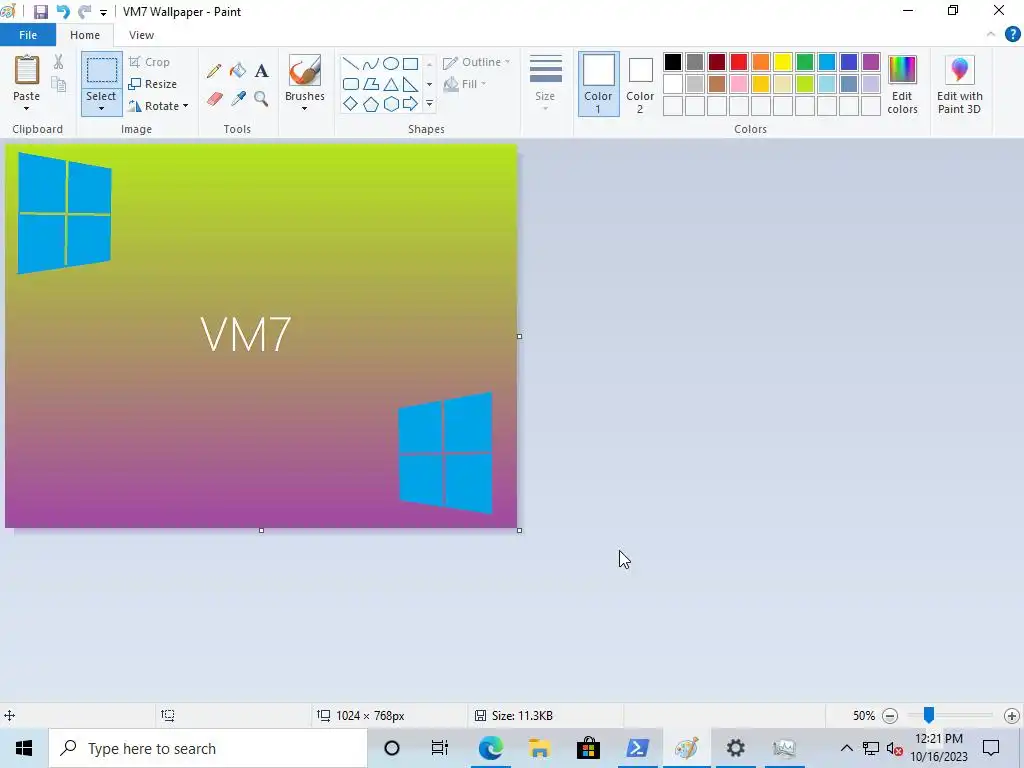Select the Fill with color bucket tool
The height and width of the screenshot is (768, 1024).
point(238,71)
